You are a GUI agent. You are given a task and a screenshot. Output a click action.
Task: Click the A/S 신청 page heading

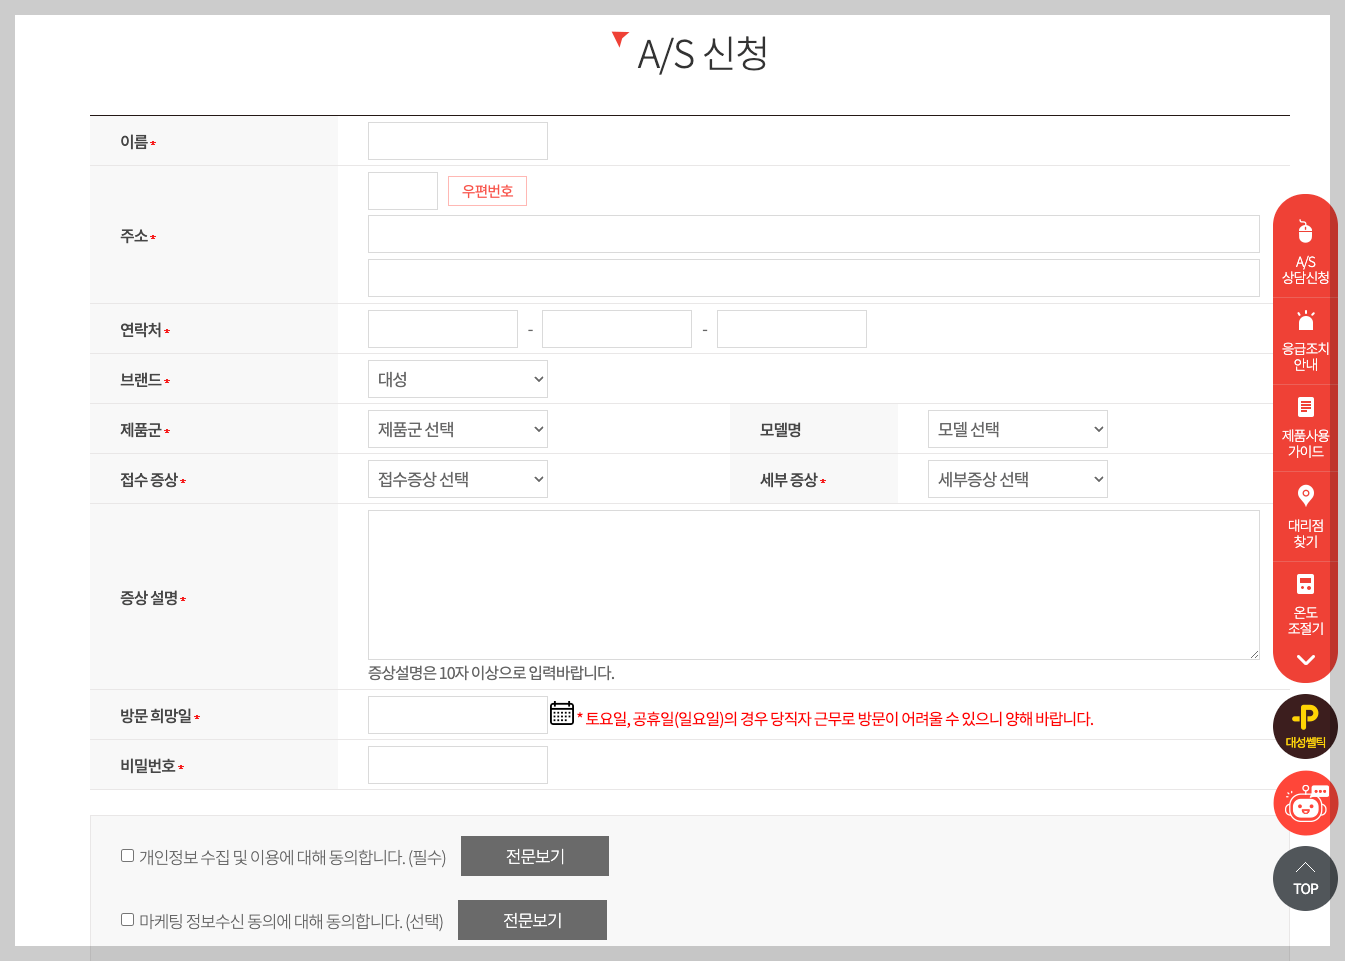pos(703,54)
